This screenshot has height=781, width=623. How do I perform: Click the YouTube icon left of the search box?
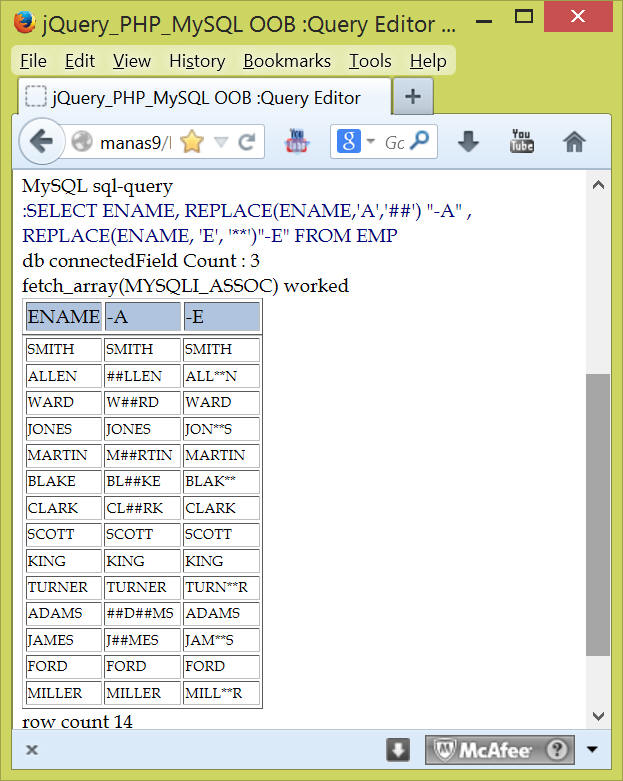298,142
